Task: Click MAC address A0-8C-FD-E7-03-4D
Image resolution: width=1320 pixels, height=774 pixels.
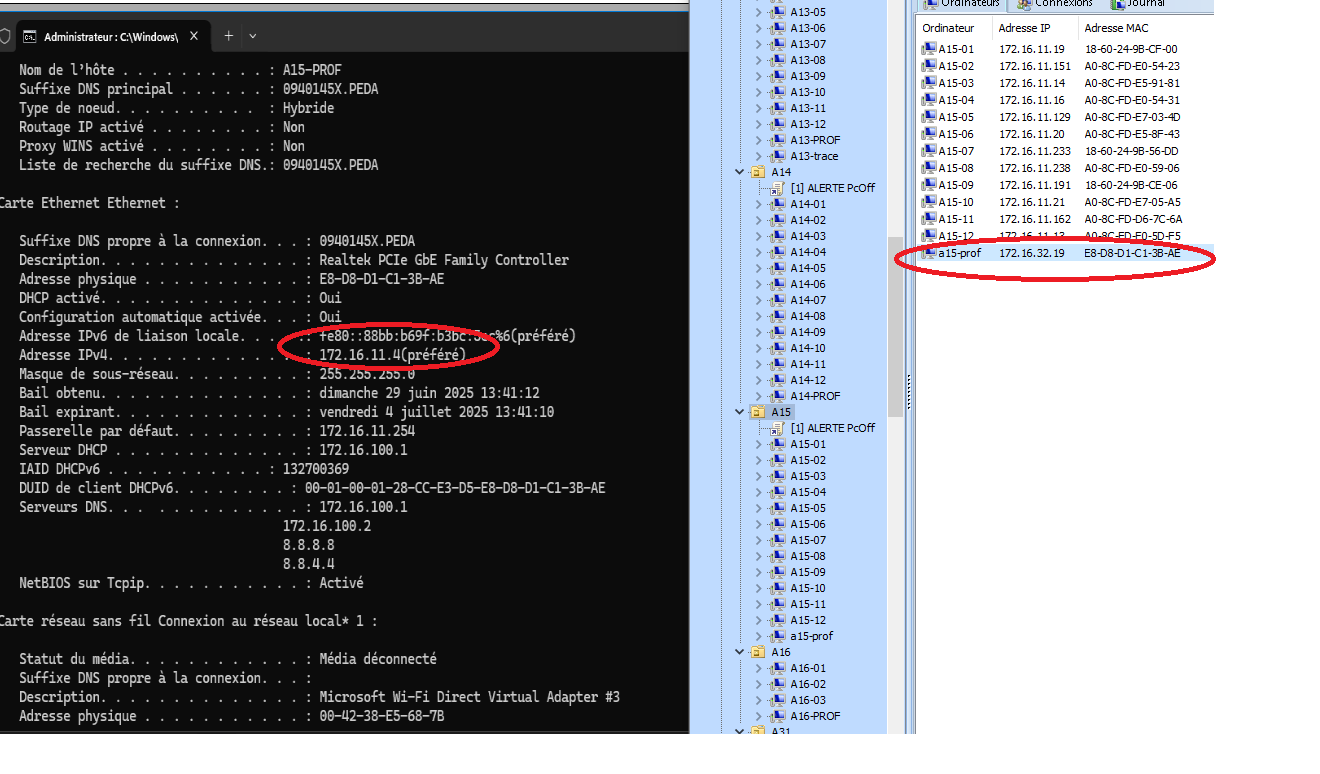Action: [1132, 117]
